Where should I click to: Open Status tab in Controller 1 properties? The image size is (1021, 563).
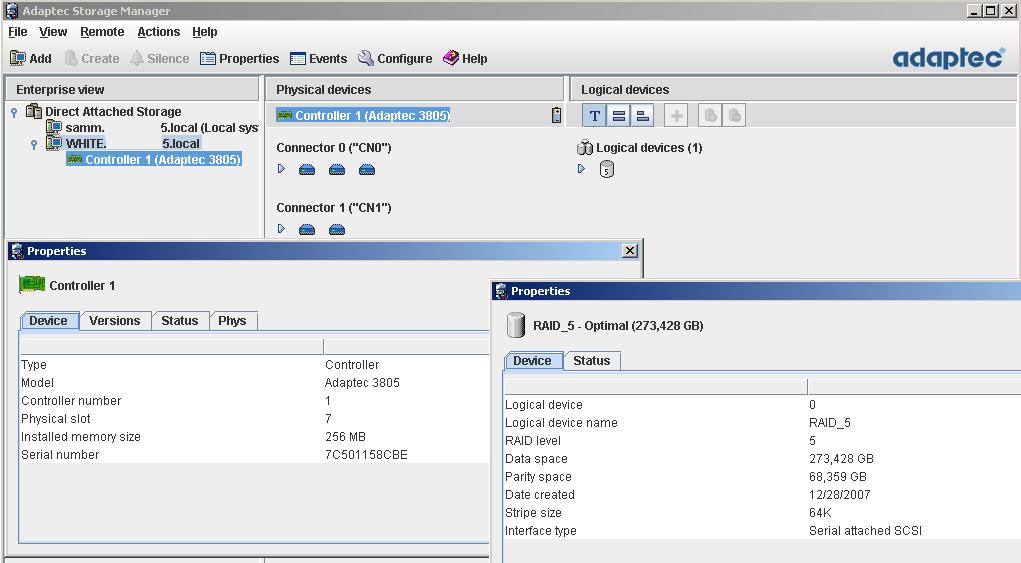(x=180, y=321)
